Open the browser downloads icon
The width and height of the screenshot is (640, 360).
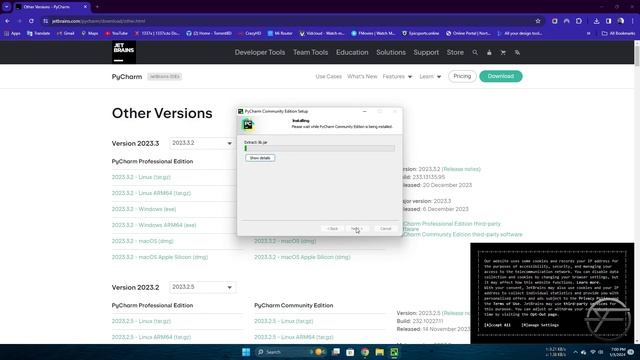(596, 21)
